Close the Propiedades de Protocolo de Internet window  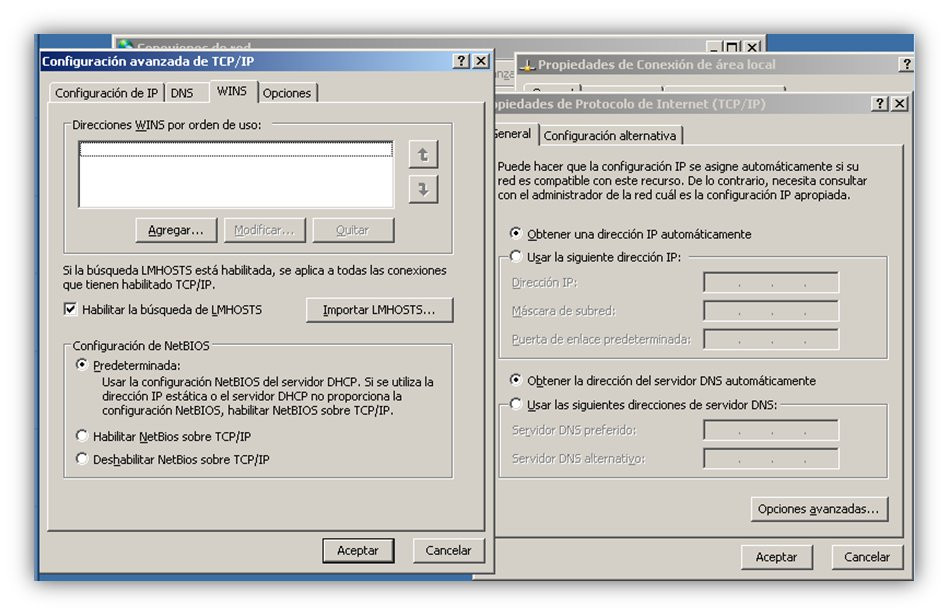coord(899,104)
